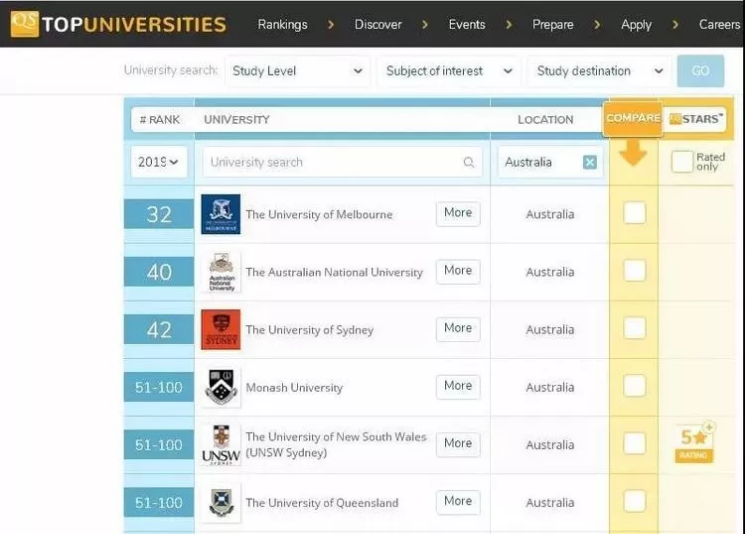The width and height of the screenshot is (745, 534).
Task: Check compare box for University of Queensland
Action: point(634,501)
